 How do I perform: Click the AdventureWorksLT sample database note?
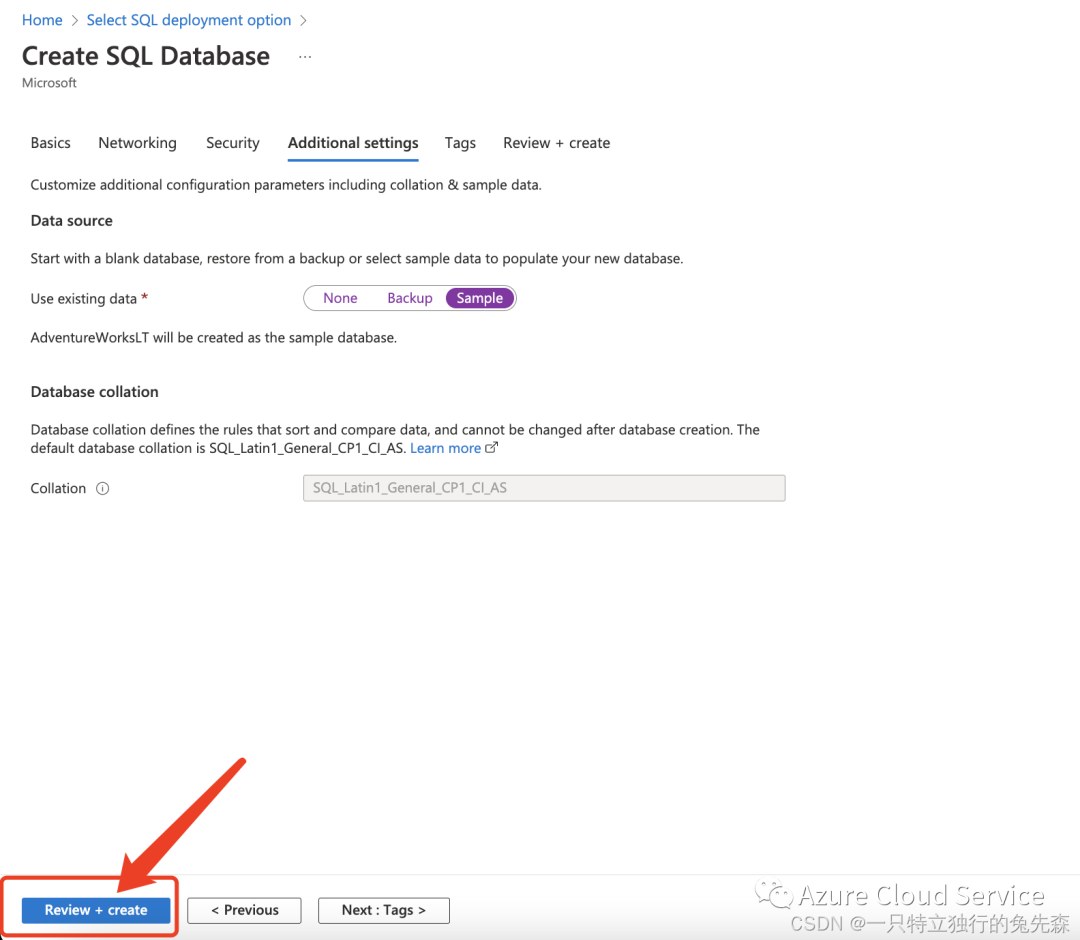click(x=214, y=337)
